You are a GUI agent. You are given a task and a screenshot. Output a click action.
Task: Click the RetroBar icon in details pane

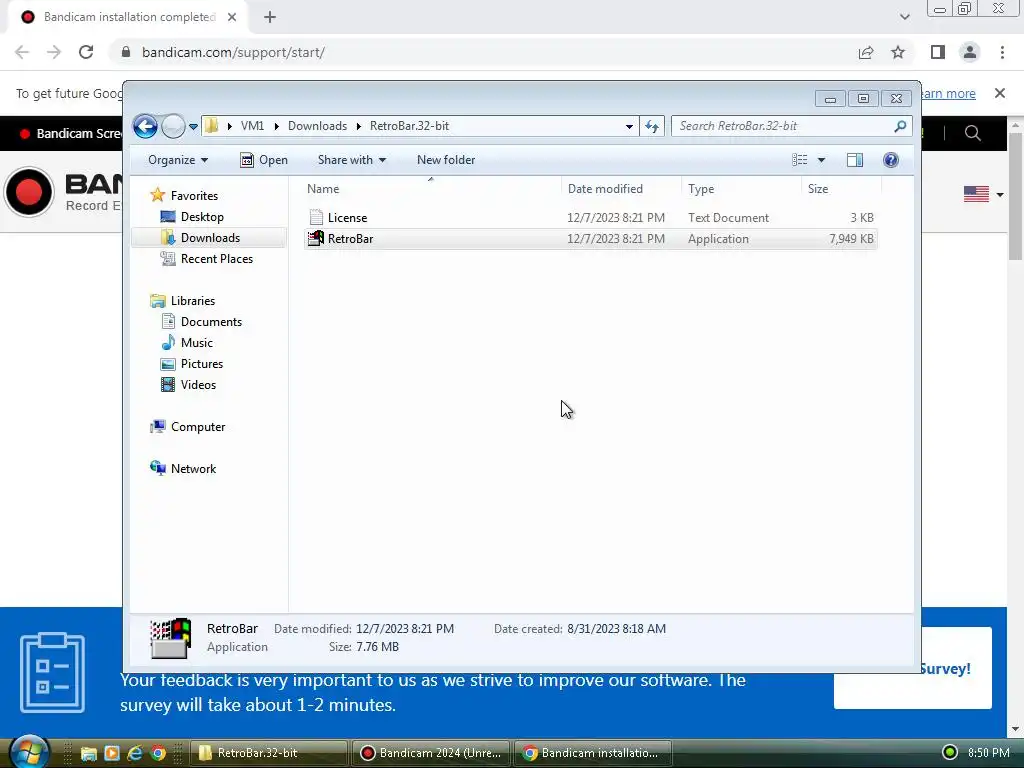coord(170,638)
